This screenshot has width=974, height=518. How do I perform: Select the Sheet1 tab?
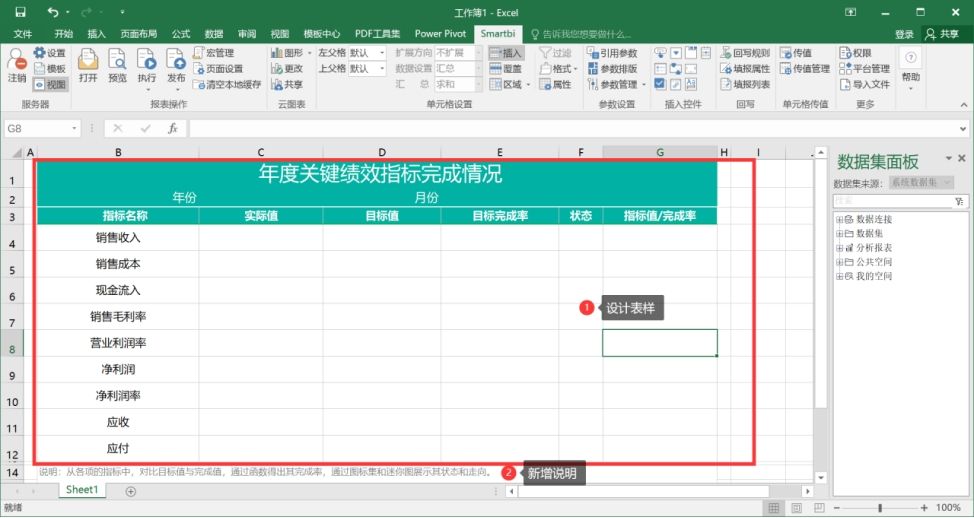point(83,489)
